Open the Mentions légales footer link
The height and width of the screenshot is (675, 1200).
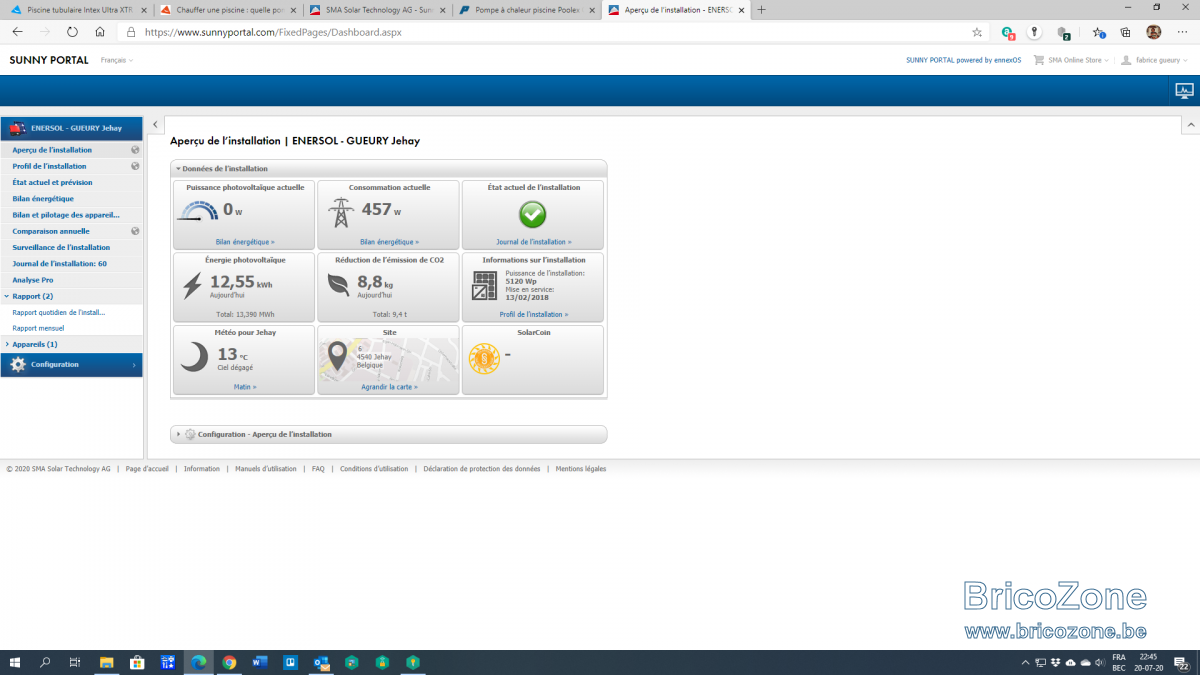581,469
